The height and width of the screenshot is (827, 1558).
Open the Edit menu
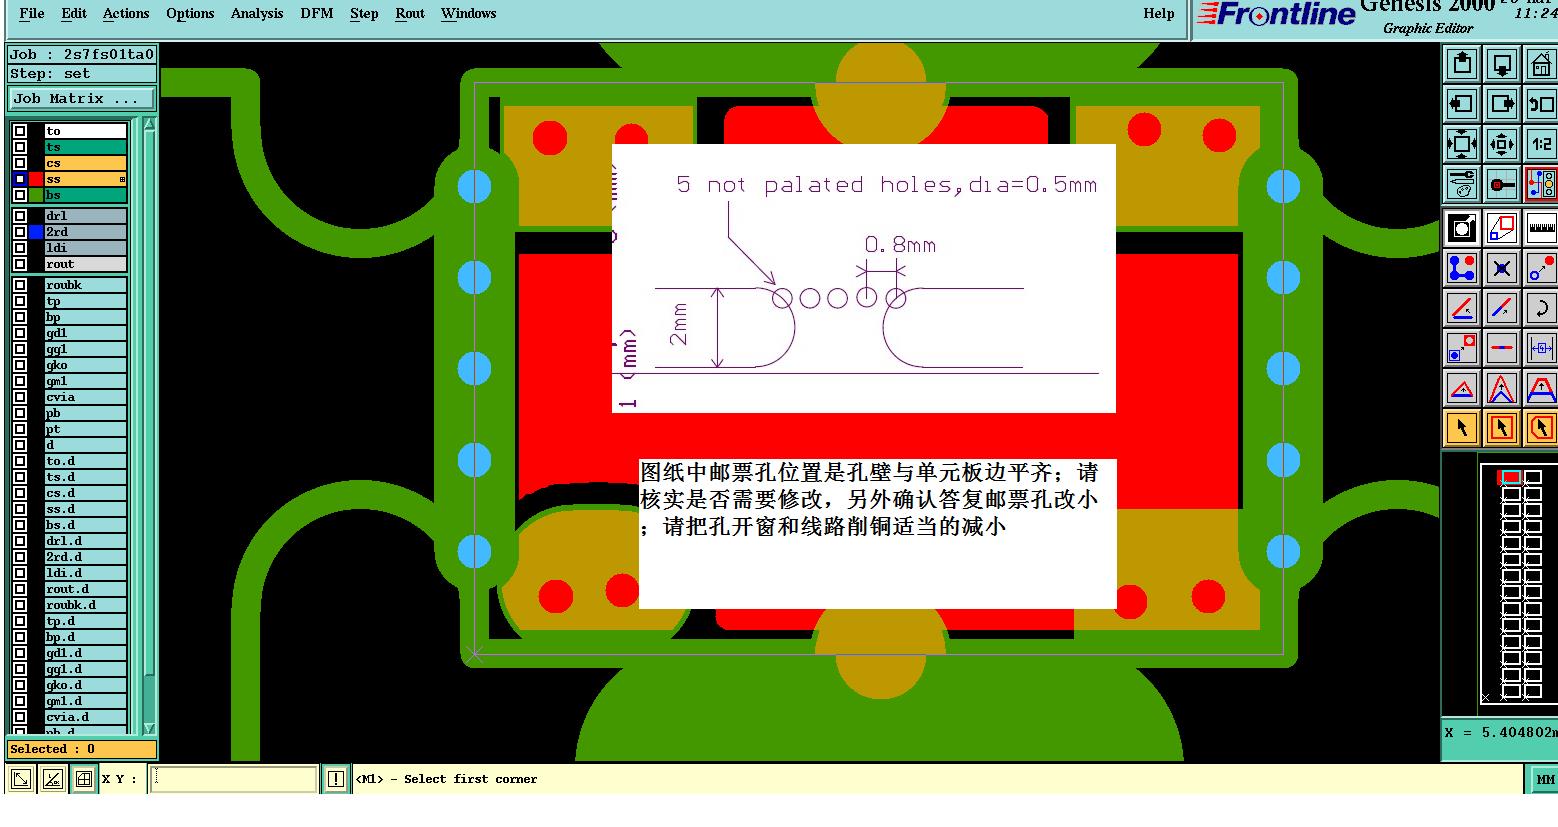74,13
